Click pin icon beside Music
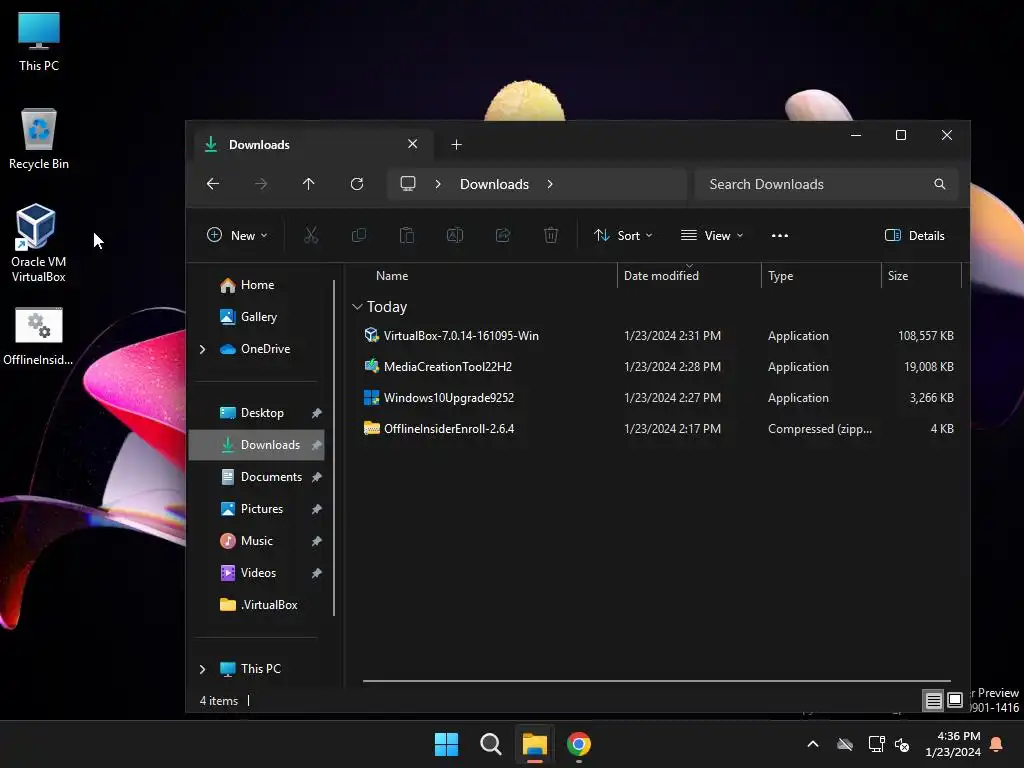Viewport: 1024px width, 768px height. tap(317, 541)
